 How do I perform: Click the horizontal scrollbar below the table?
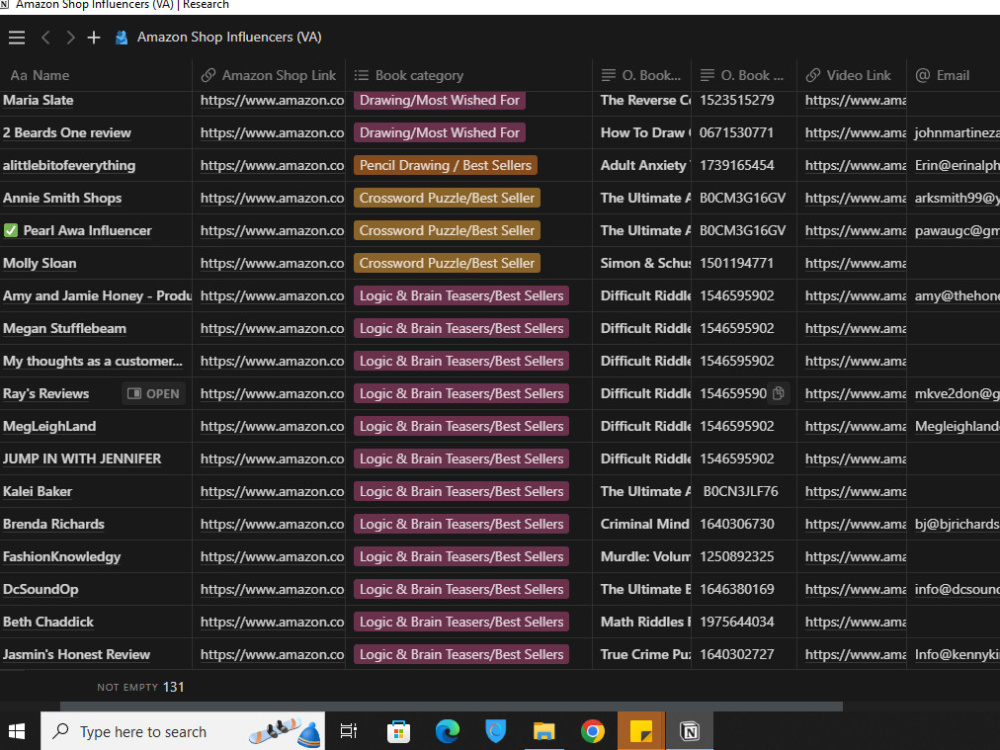coord(452,706)
